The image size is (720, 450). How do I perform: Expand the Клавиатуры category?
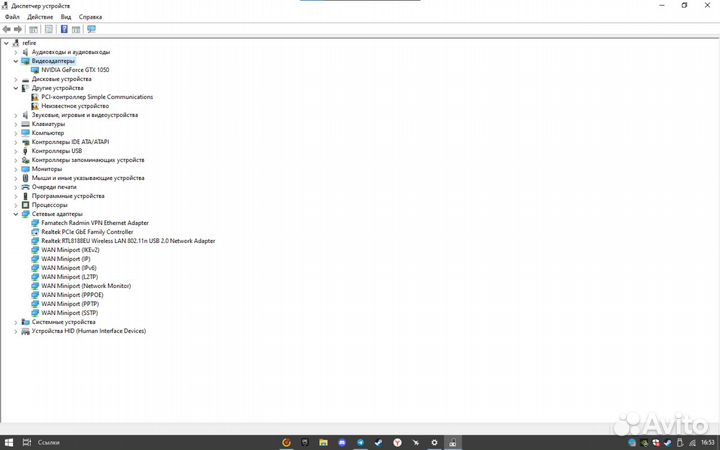tap(16, 124)
